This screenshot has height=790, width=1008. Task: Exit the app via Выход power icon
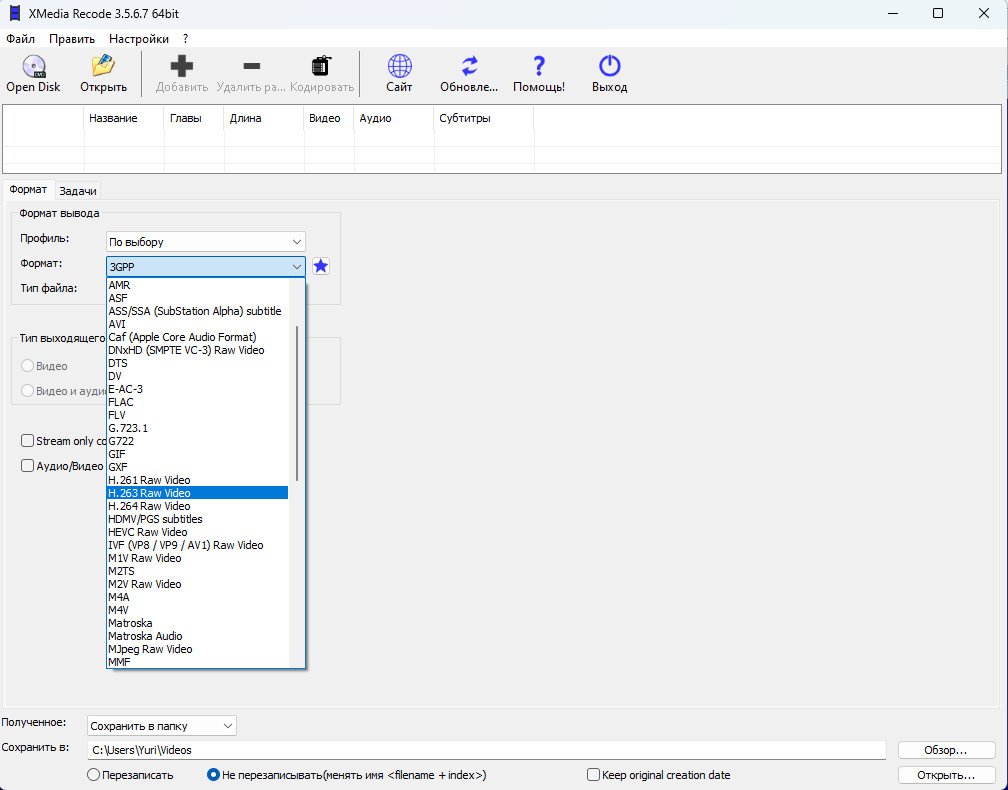609,66
